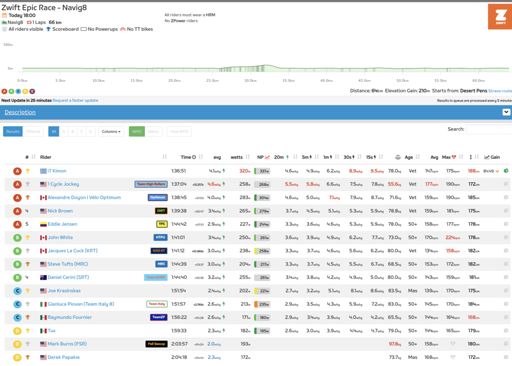The height and width of the screenshot is (366, 512).
Task: Click the height column header icon
Action: 471,157
